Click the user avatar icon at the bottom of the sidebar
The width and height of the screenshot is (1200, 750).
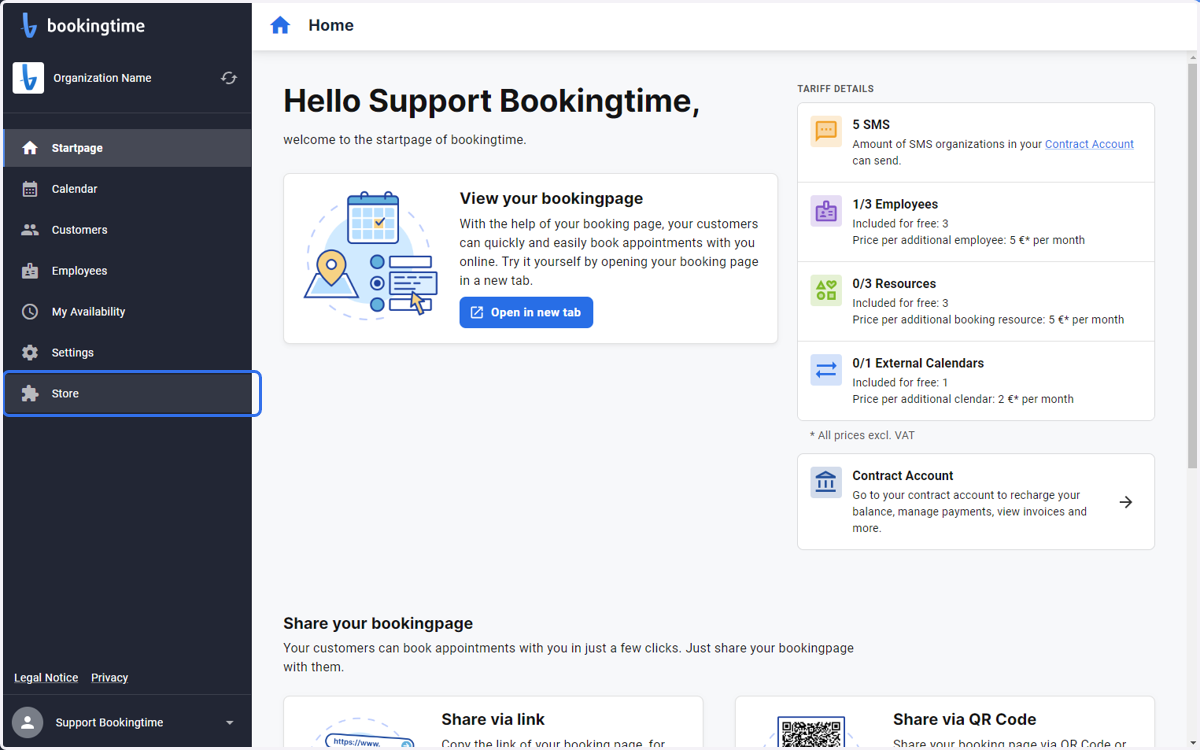pyautogui.click(x=28, y=722)
